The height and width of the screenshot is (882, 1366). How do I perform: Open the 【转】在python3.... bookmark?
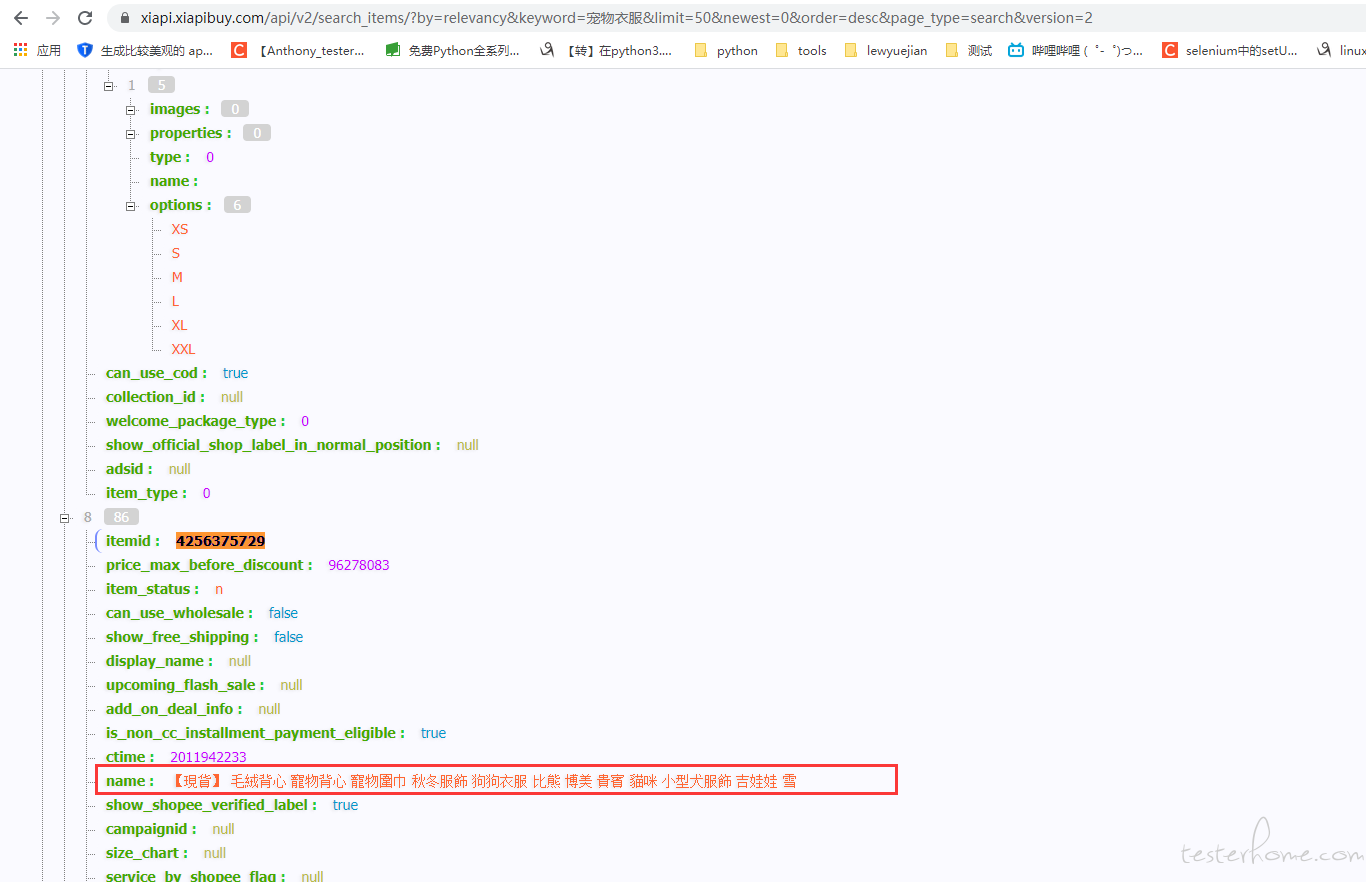point(605,50)
